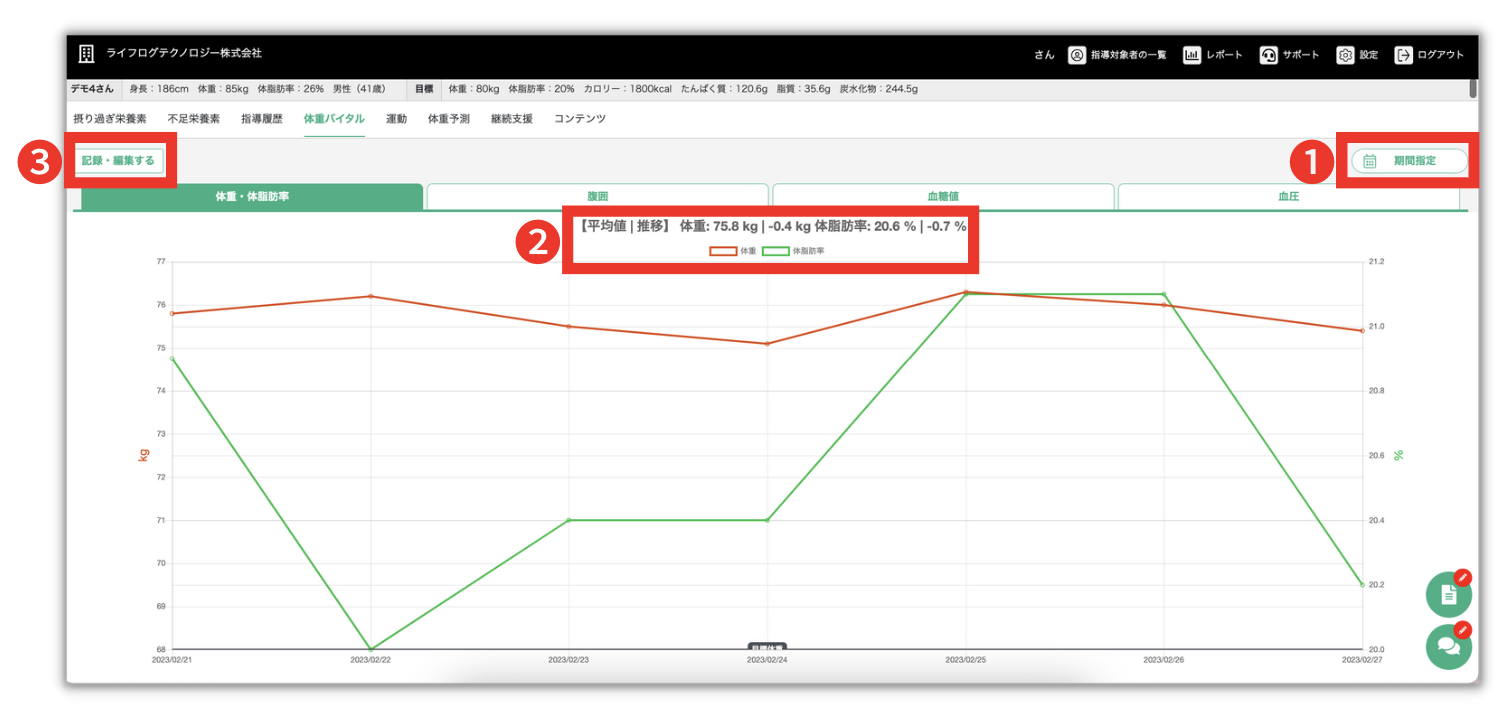Image resolution: width=1508 pixels, height=712 pixels.
Task: Open the レポート chart icon
Action: [x=1192, y=55]
